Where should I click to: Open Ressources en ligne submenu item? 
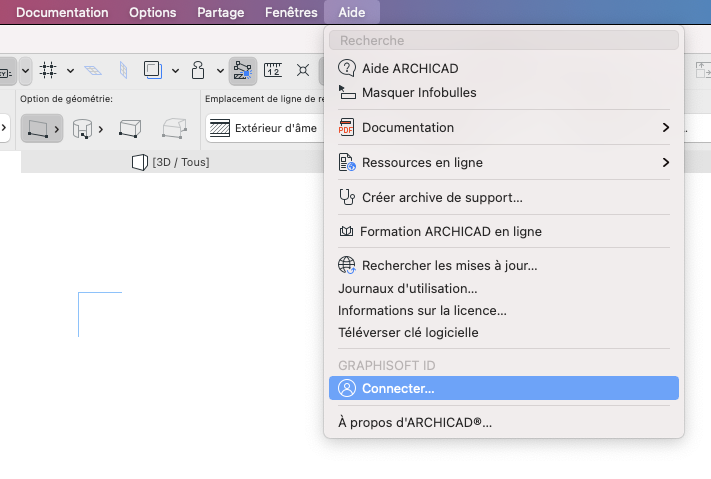(x=504, y=162)
